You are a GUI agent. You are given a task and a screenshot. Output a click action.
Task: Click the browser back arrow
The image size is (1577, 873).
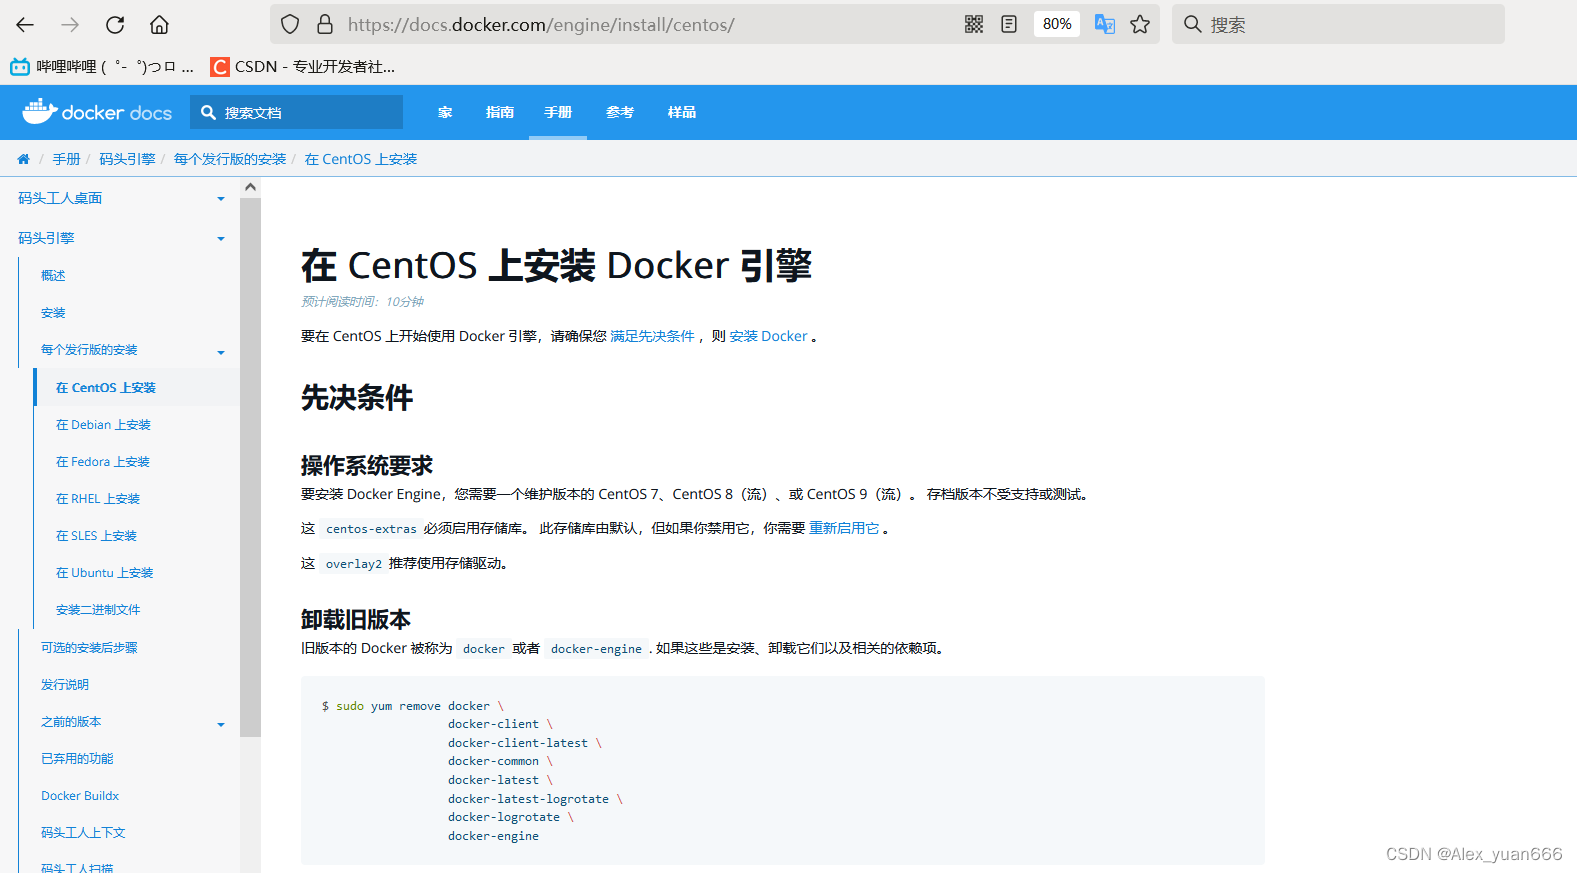pos(25,25)
